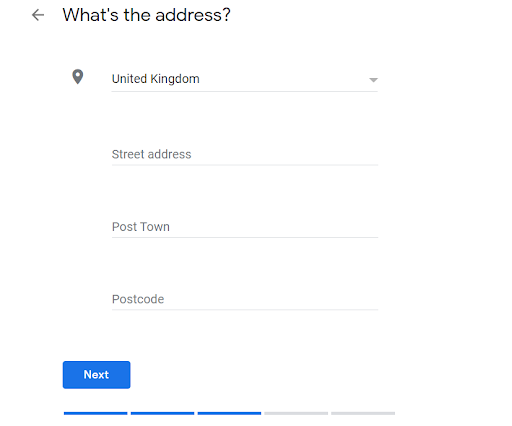Click the "Street address" placeholder text

pyautogui.click(x=152, y=154)
